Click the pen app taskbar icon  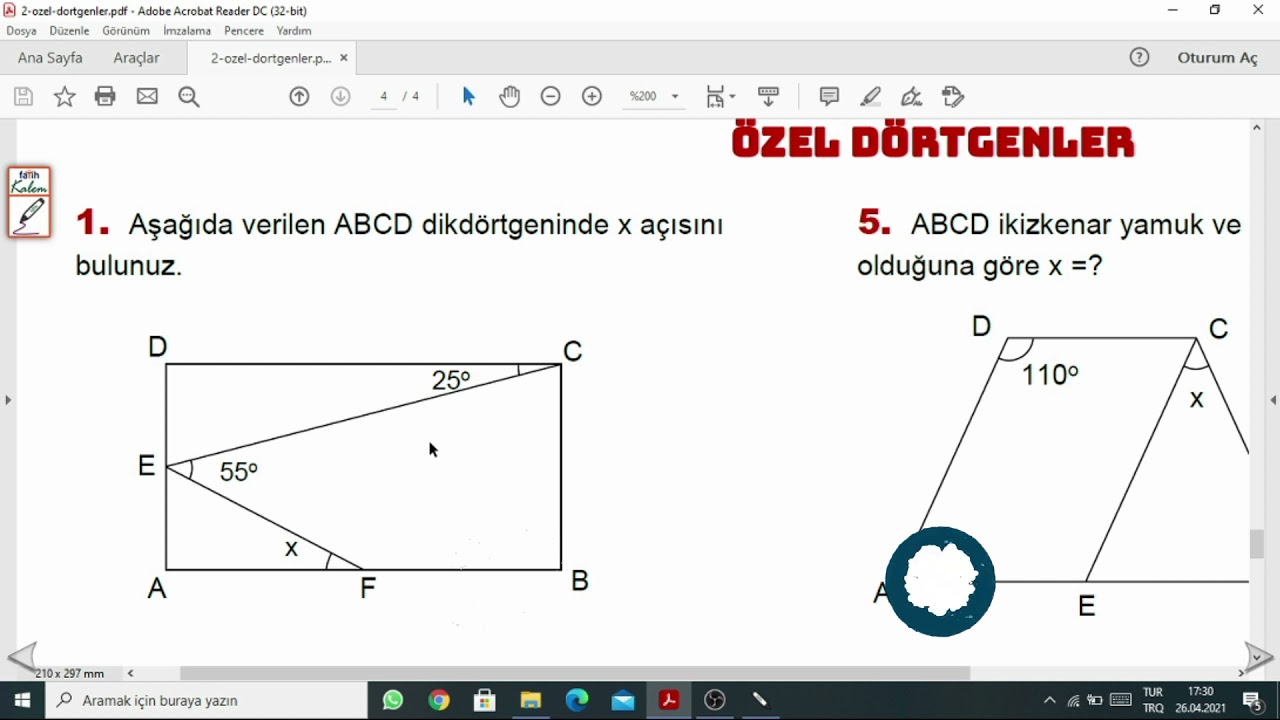761,701
